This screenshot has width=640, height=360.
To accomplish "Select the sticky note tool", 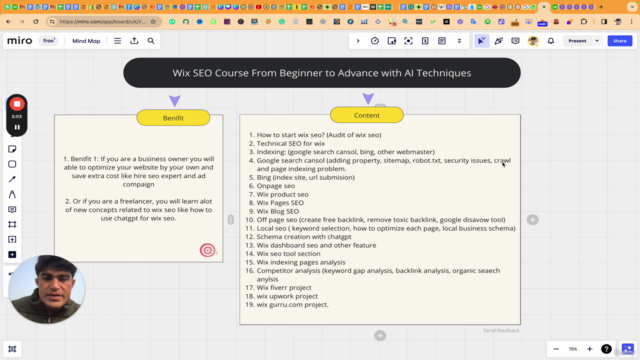I will (12, 149).
